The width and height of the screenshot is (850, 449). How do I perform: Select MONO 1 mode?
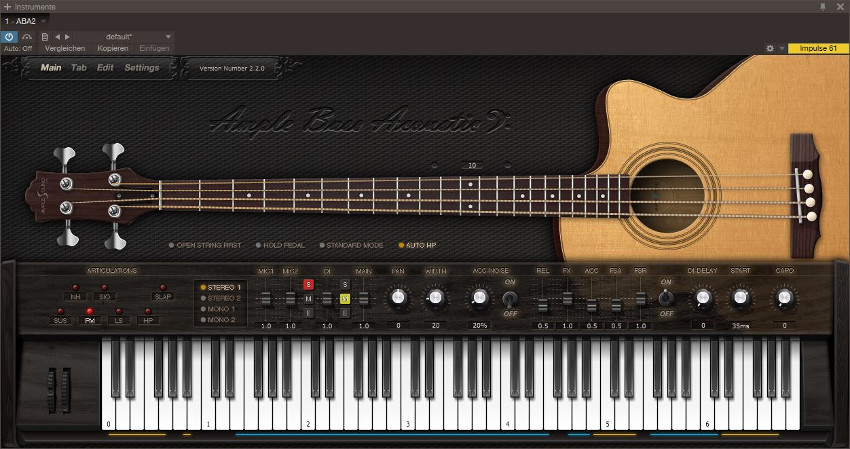[218, 309]
